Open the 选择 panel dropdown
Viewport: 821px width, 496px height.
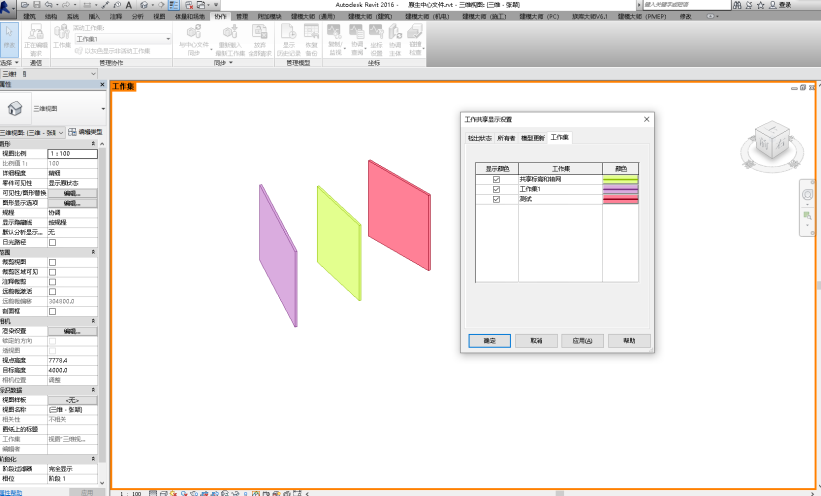point(9,63)
